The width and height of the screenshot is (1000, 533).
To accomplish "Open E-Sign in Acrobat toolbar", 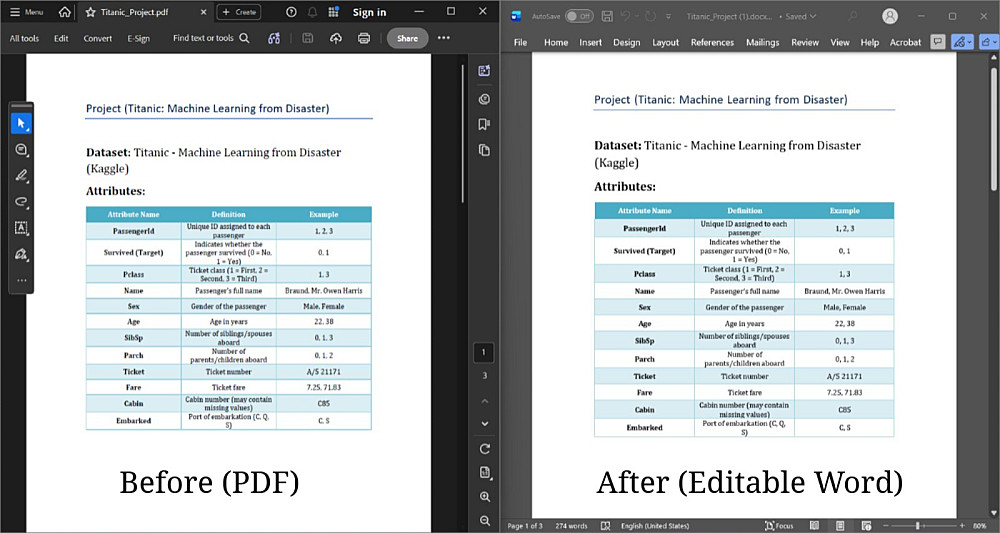I will pos(138,38).
